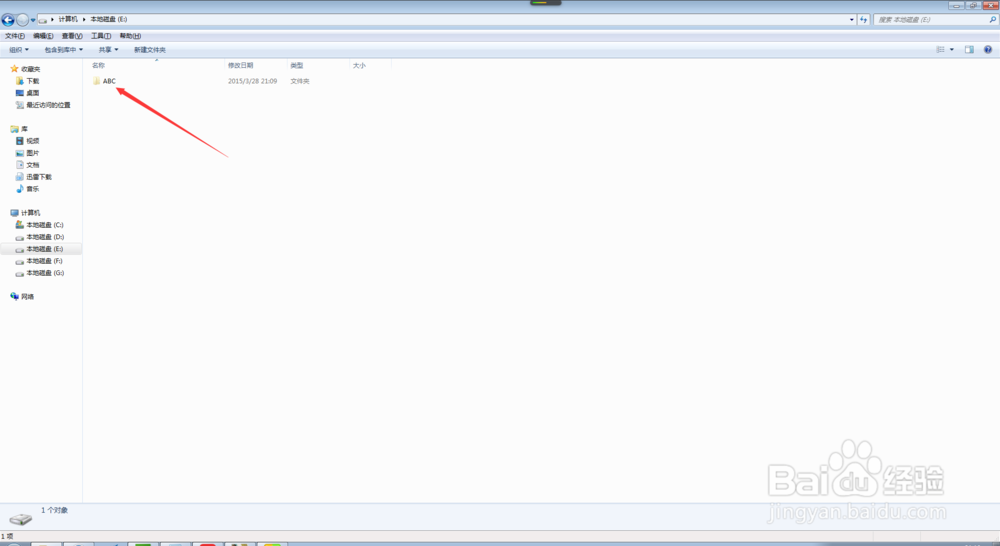
Task: Go back with the blue Back arrow
Action: (x=8, y=20)
